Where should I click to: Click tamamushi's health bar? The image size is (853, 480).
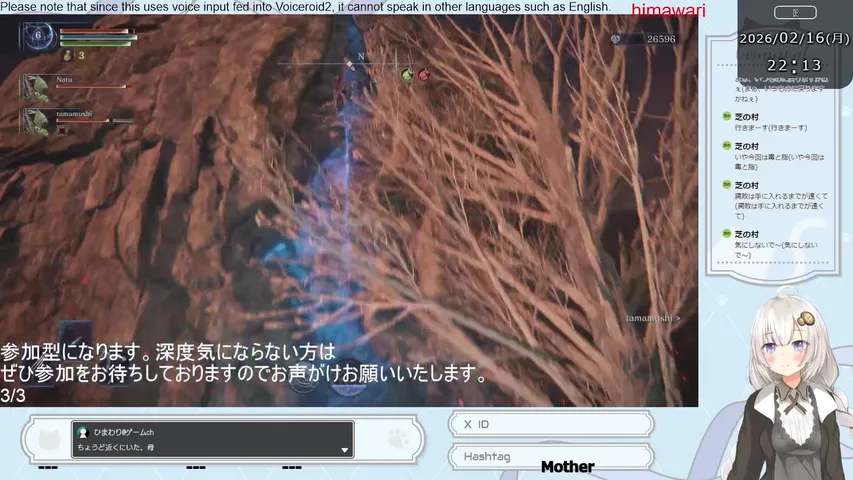(94, 121)
